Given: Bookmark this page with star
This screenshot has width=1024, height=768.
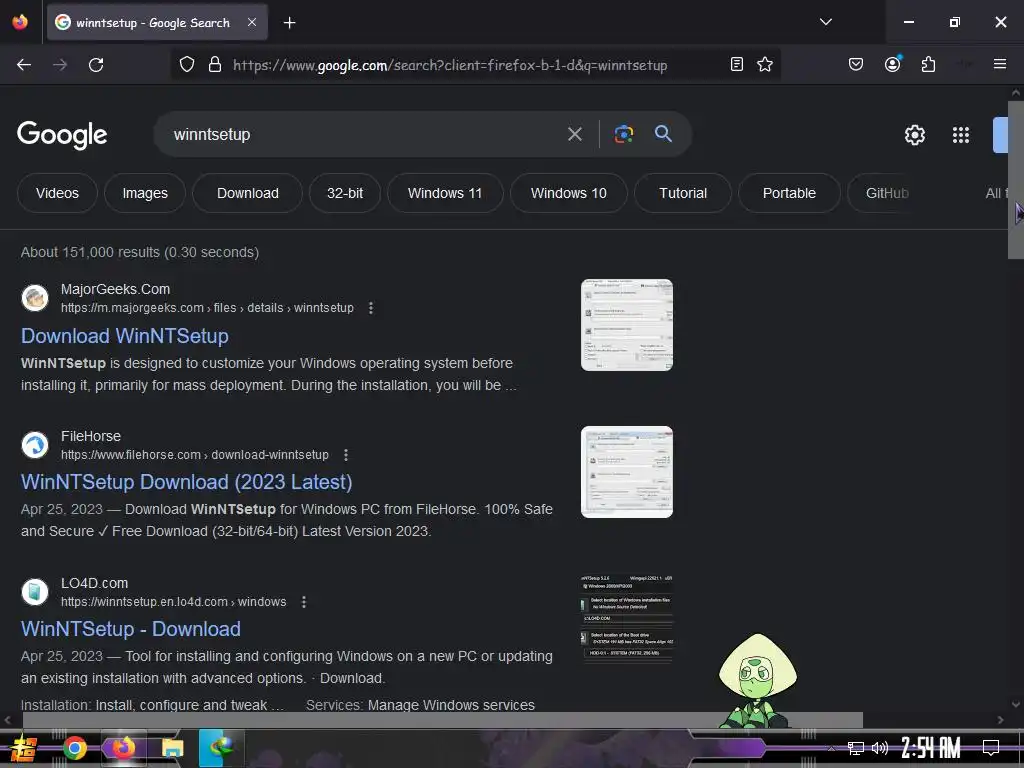Looking at the screenshot, I should (x=765, y=64).
